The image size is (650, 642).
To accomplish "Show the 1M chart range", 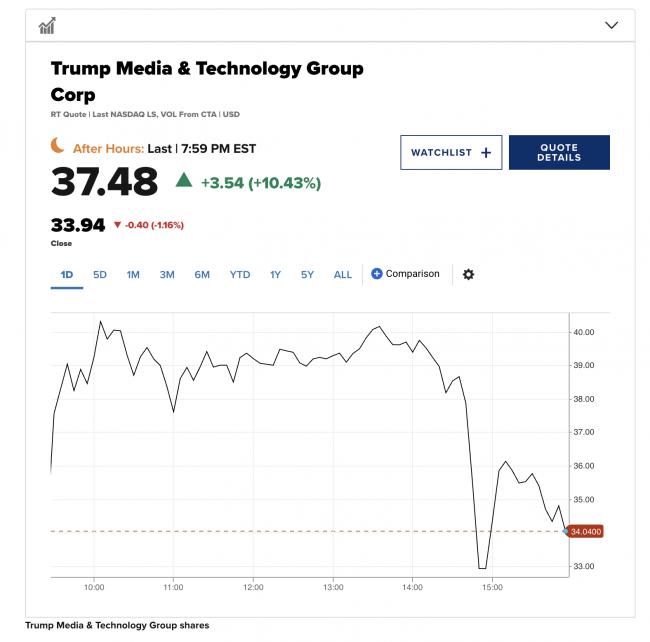I will 133,274.
